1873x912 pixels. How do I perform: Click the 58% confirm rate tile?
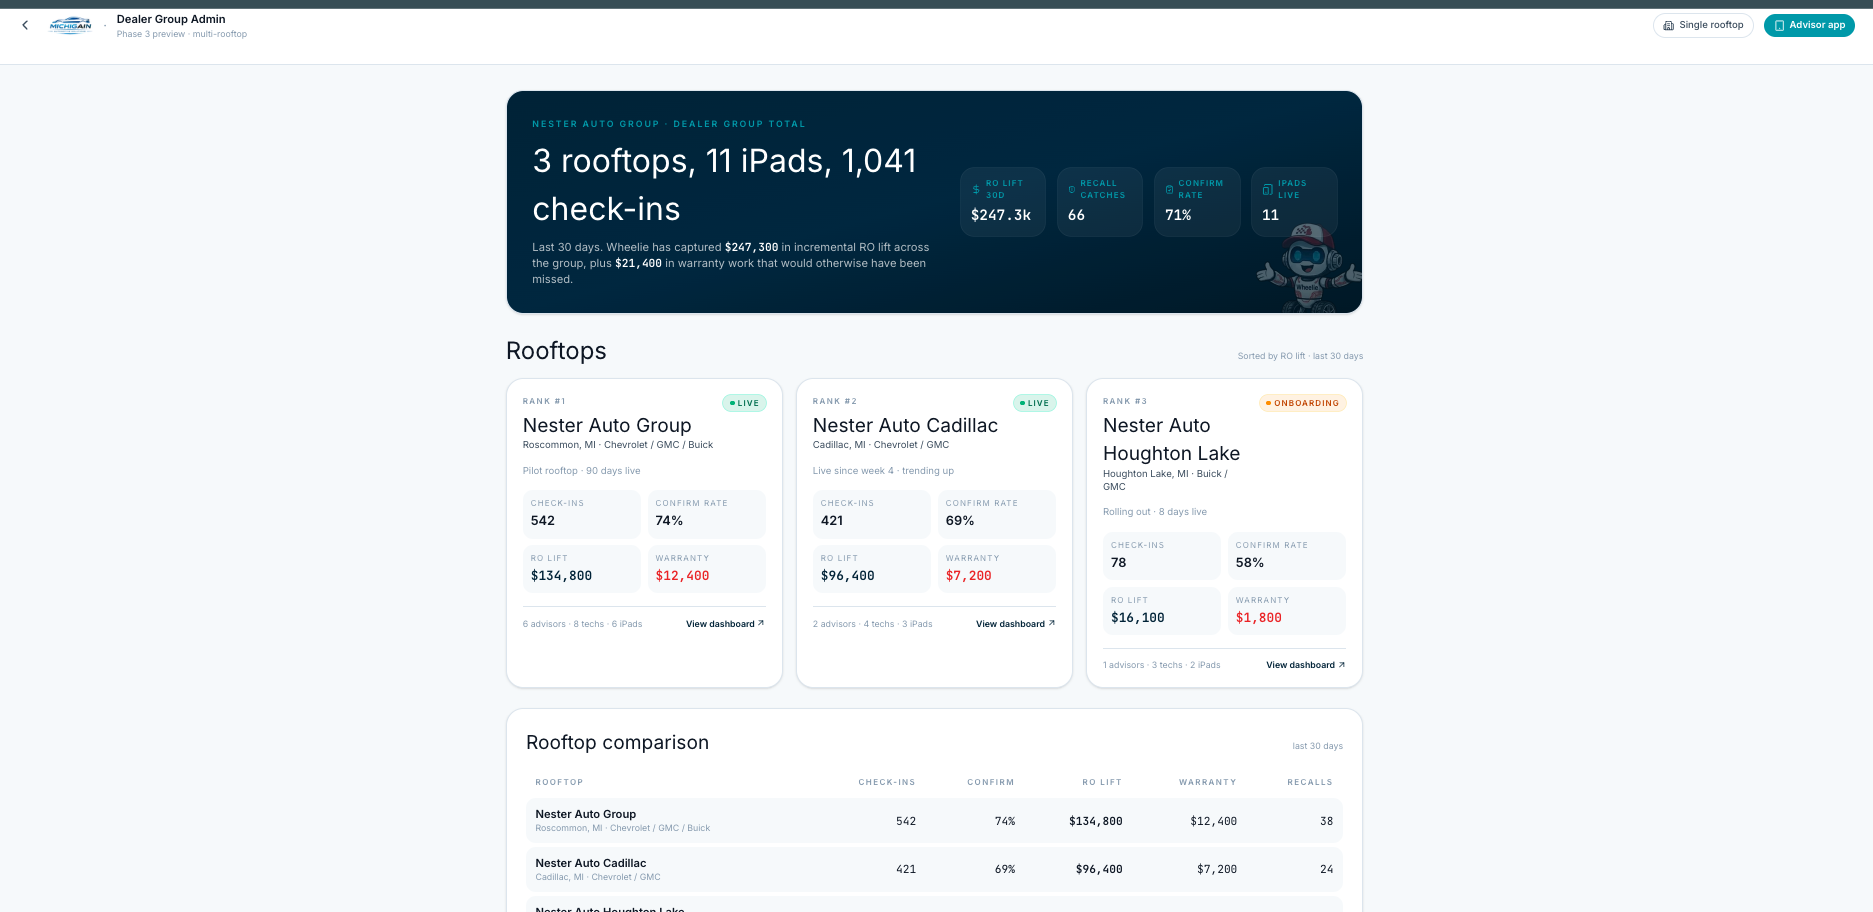click(x=1287, y=556)
